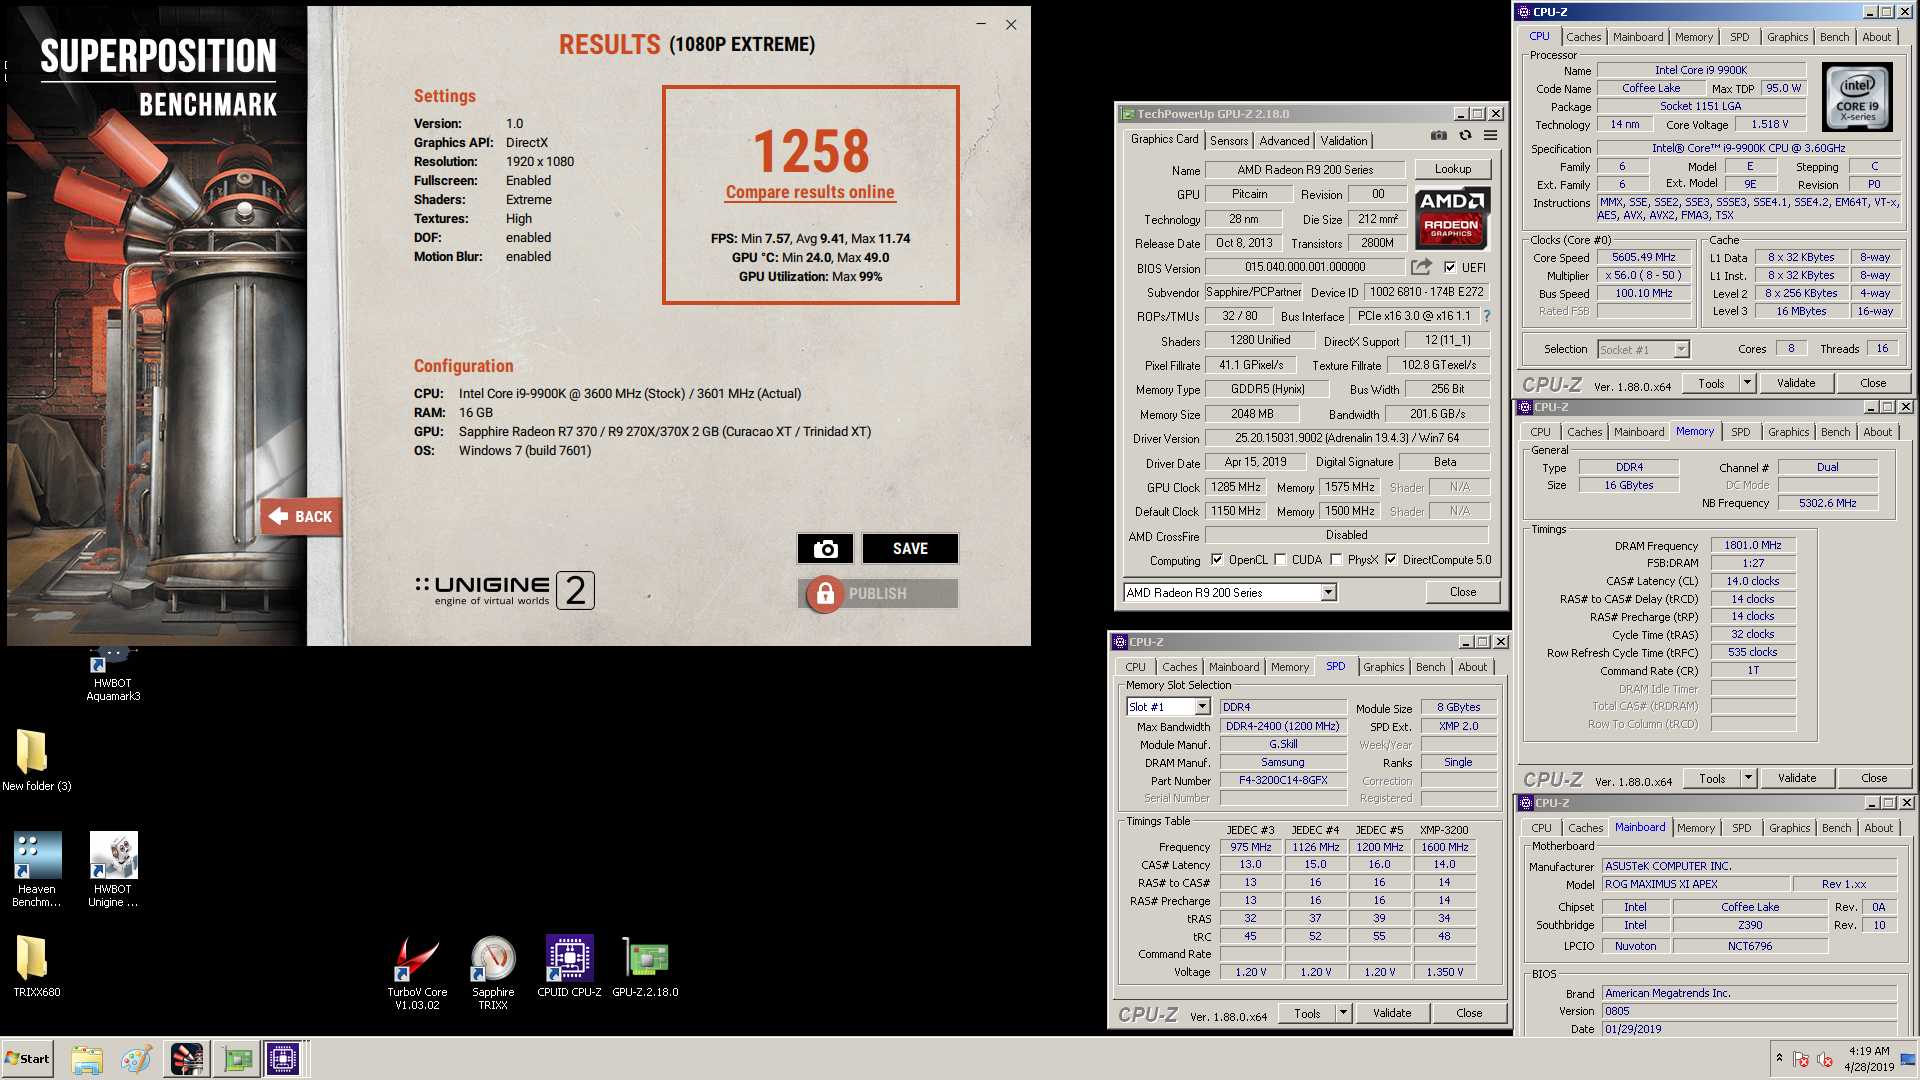
Task: Expand Tools dropdown arrow in CPU-Z CPU window
Action: [x=1747, y=383]
